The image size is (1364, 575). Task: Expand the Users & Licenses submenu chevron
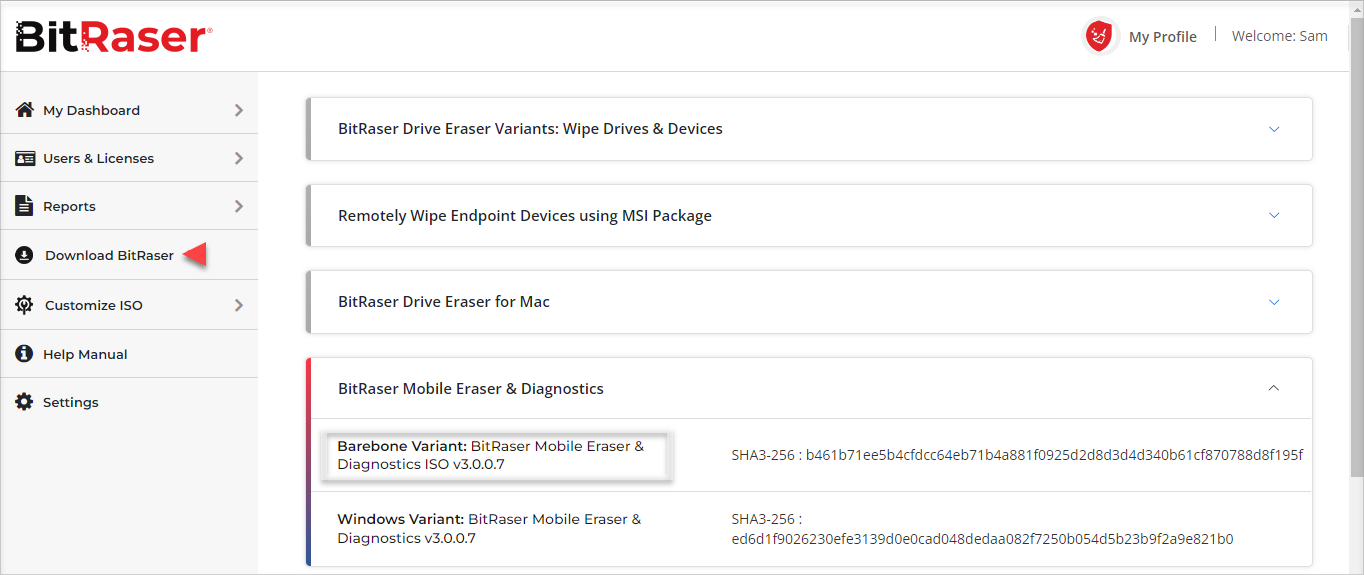[239, 158]
